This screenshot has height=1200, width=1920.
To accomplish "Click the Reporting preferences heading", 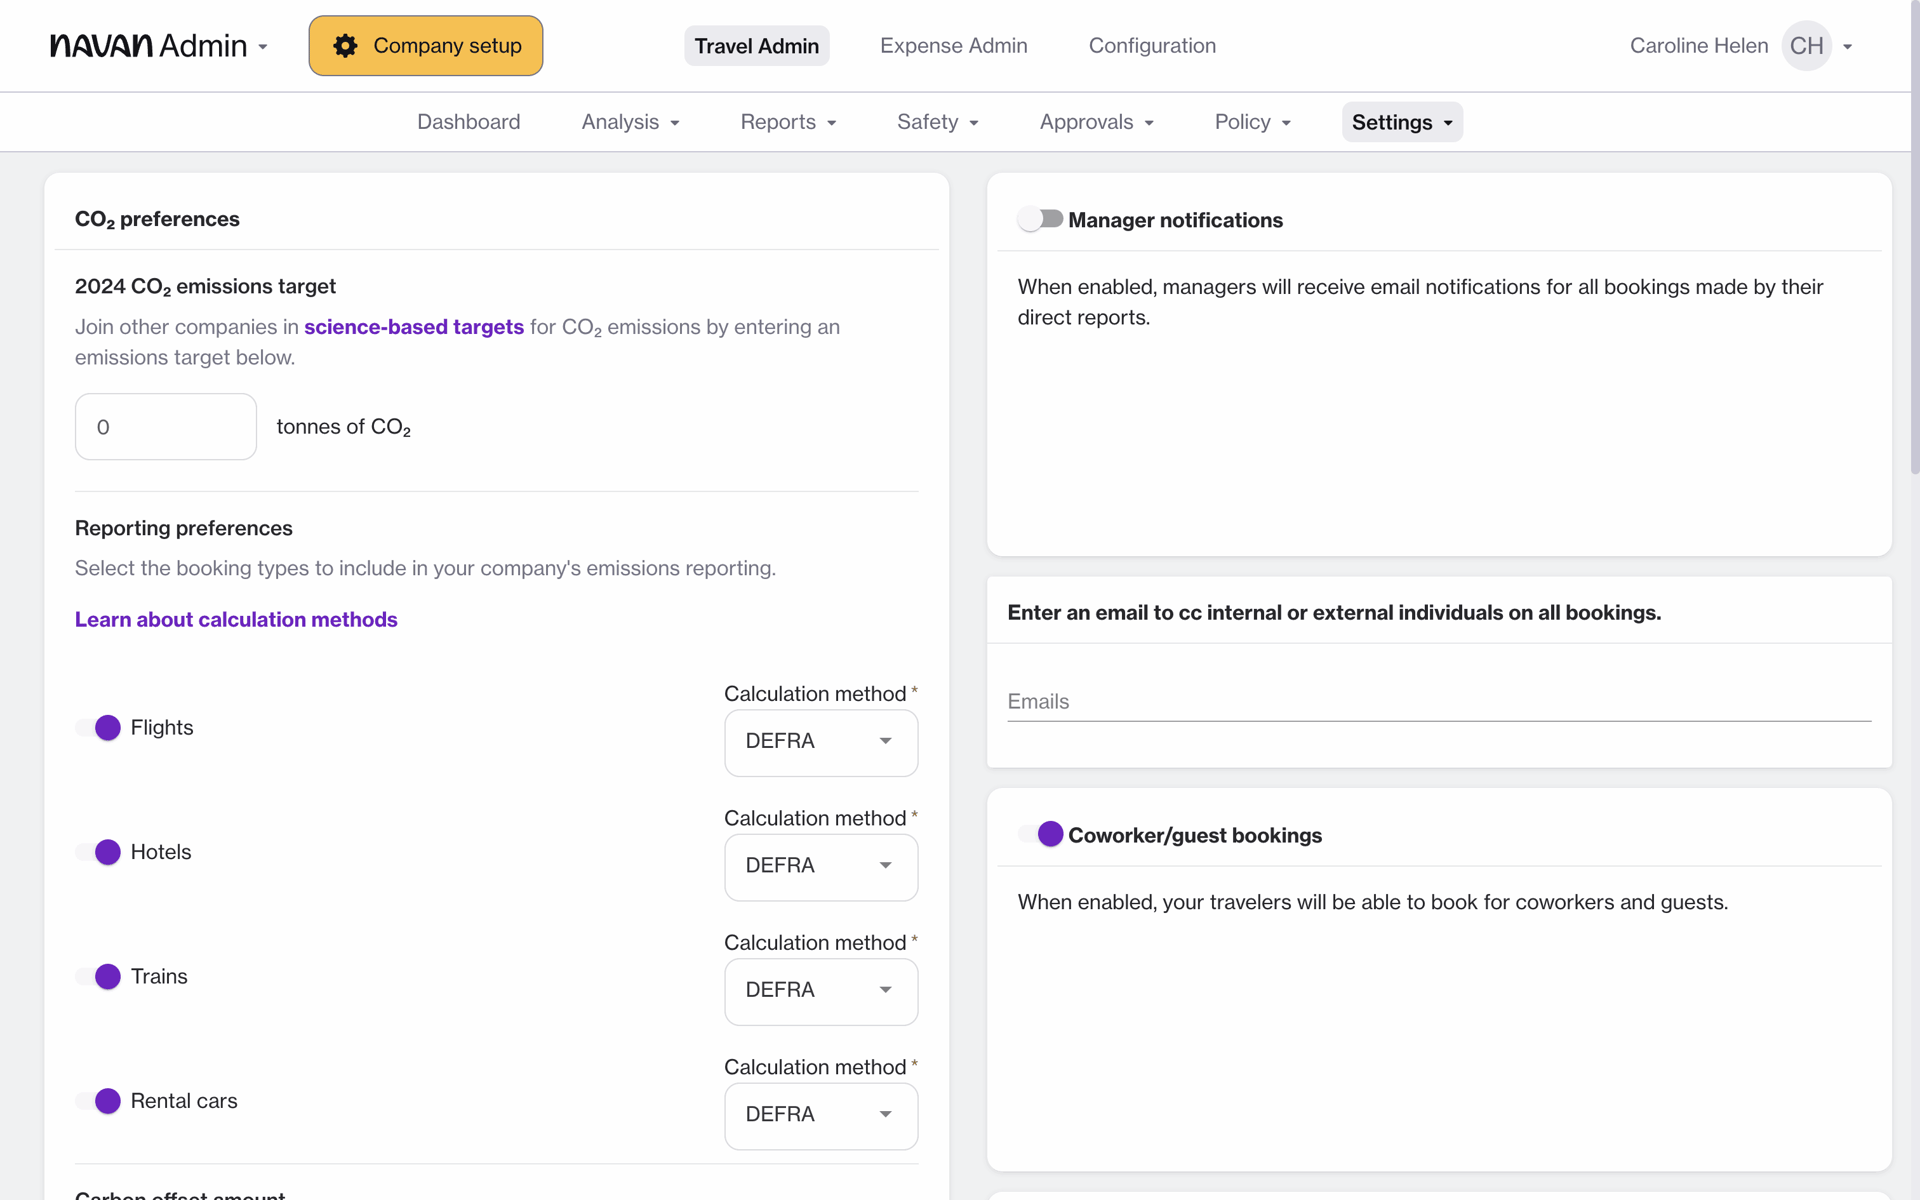I will point(184,528).
